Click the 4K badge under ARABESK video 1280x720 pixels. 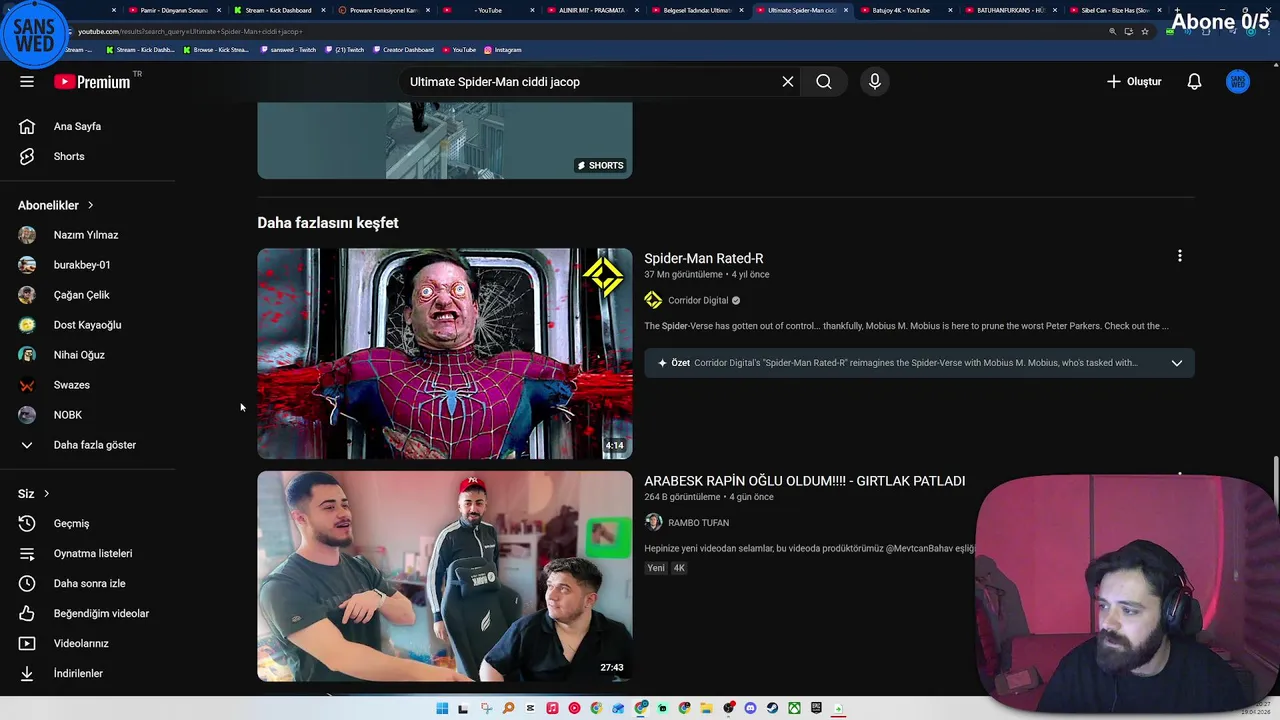pyautogui.click(x=679, y=568)
